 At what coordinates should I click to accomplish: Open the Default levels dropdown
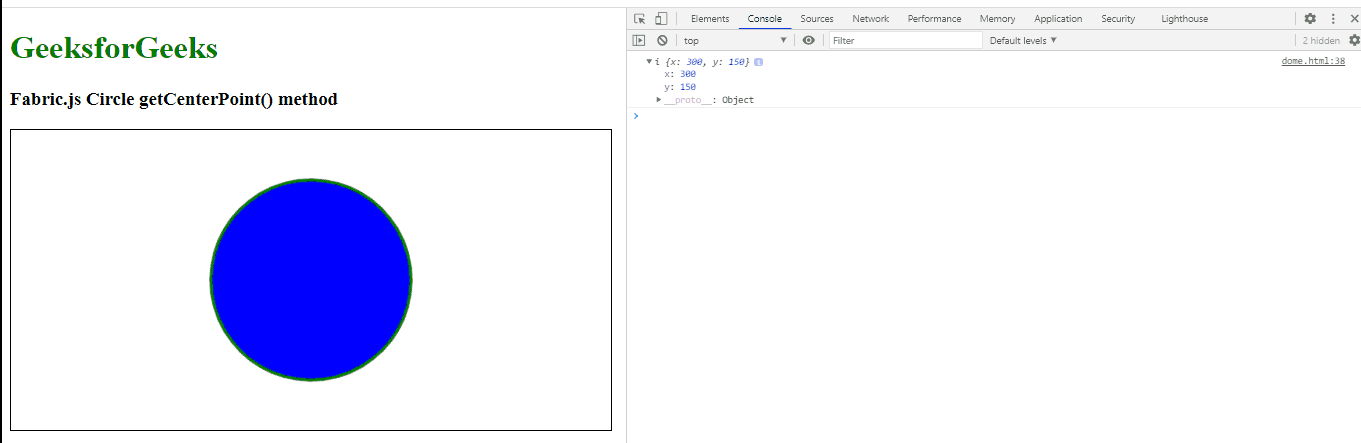1023,40
